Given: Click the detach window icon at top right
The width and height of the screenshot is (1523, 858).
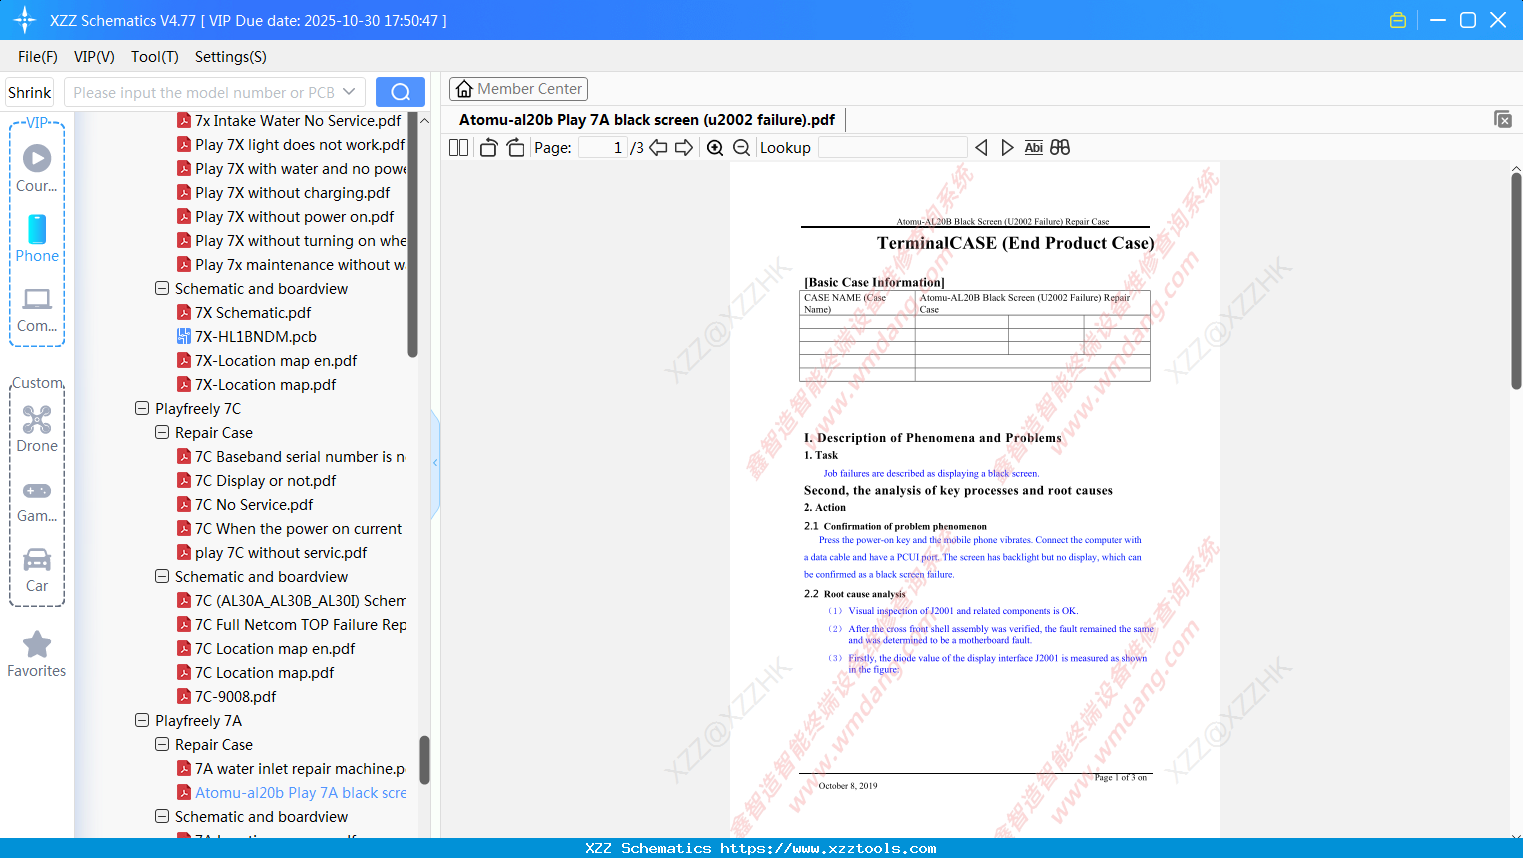Looking at the screenshot, I should [1503, 119].
